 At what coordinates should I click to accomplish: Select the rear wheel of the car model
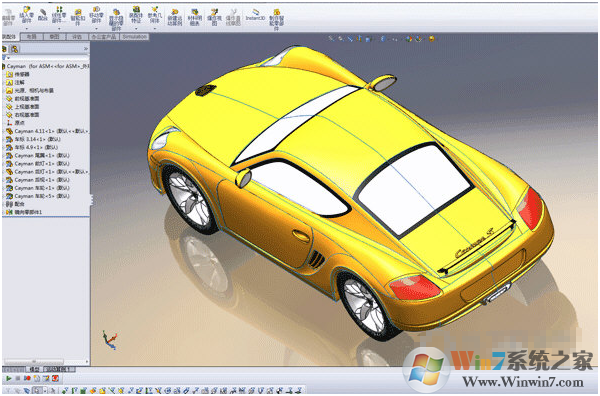366,305
